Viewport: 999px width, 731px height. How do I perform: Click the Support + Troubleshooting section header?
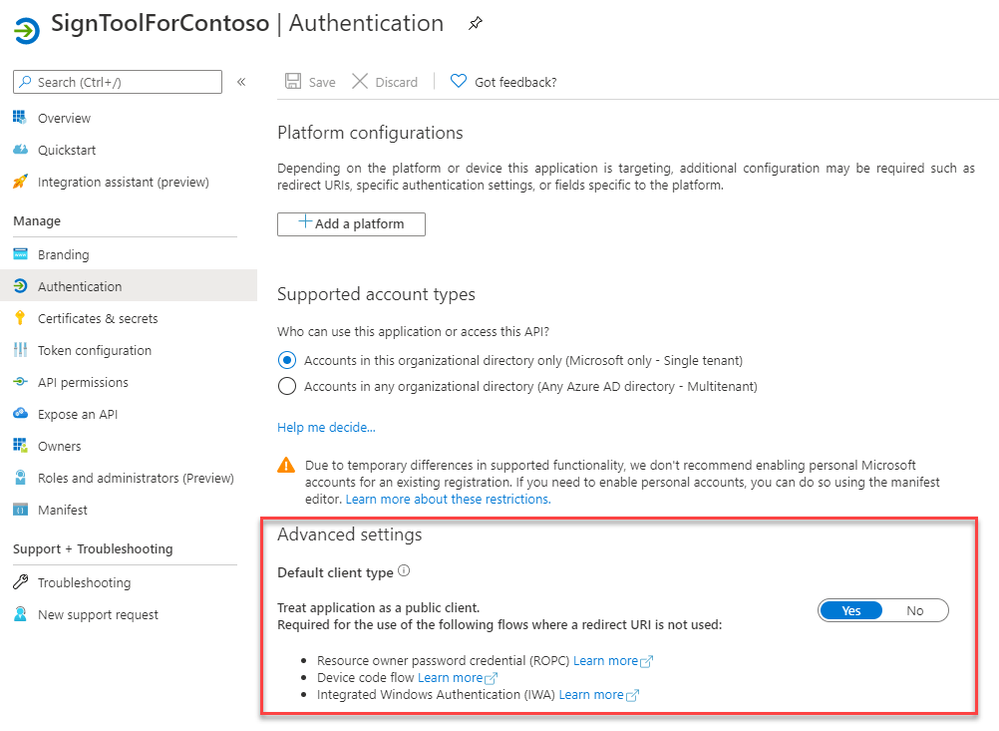(x=93, y=549)
